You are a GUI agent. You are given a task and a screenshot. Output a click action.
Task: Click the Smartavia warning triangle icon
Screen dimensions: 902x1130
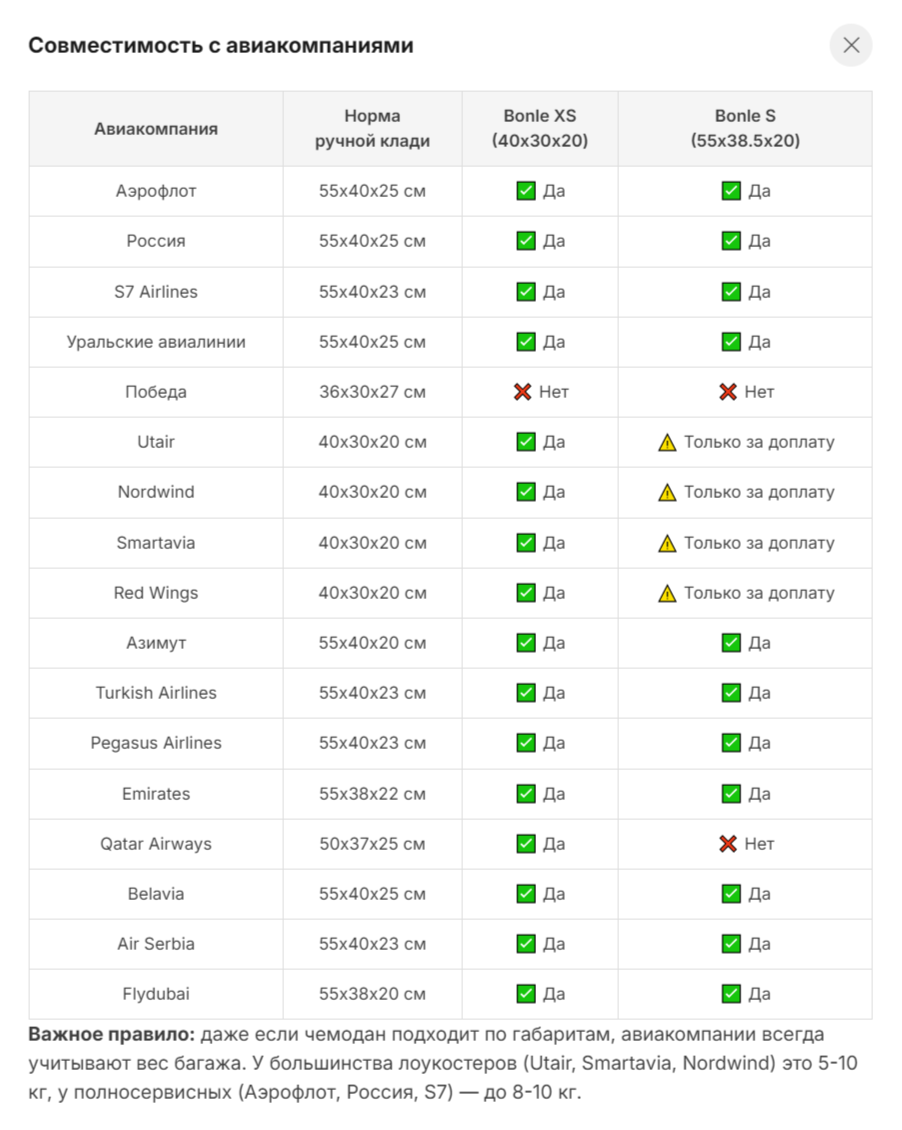[667, 543]
